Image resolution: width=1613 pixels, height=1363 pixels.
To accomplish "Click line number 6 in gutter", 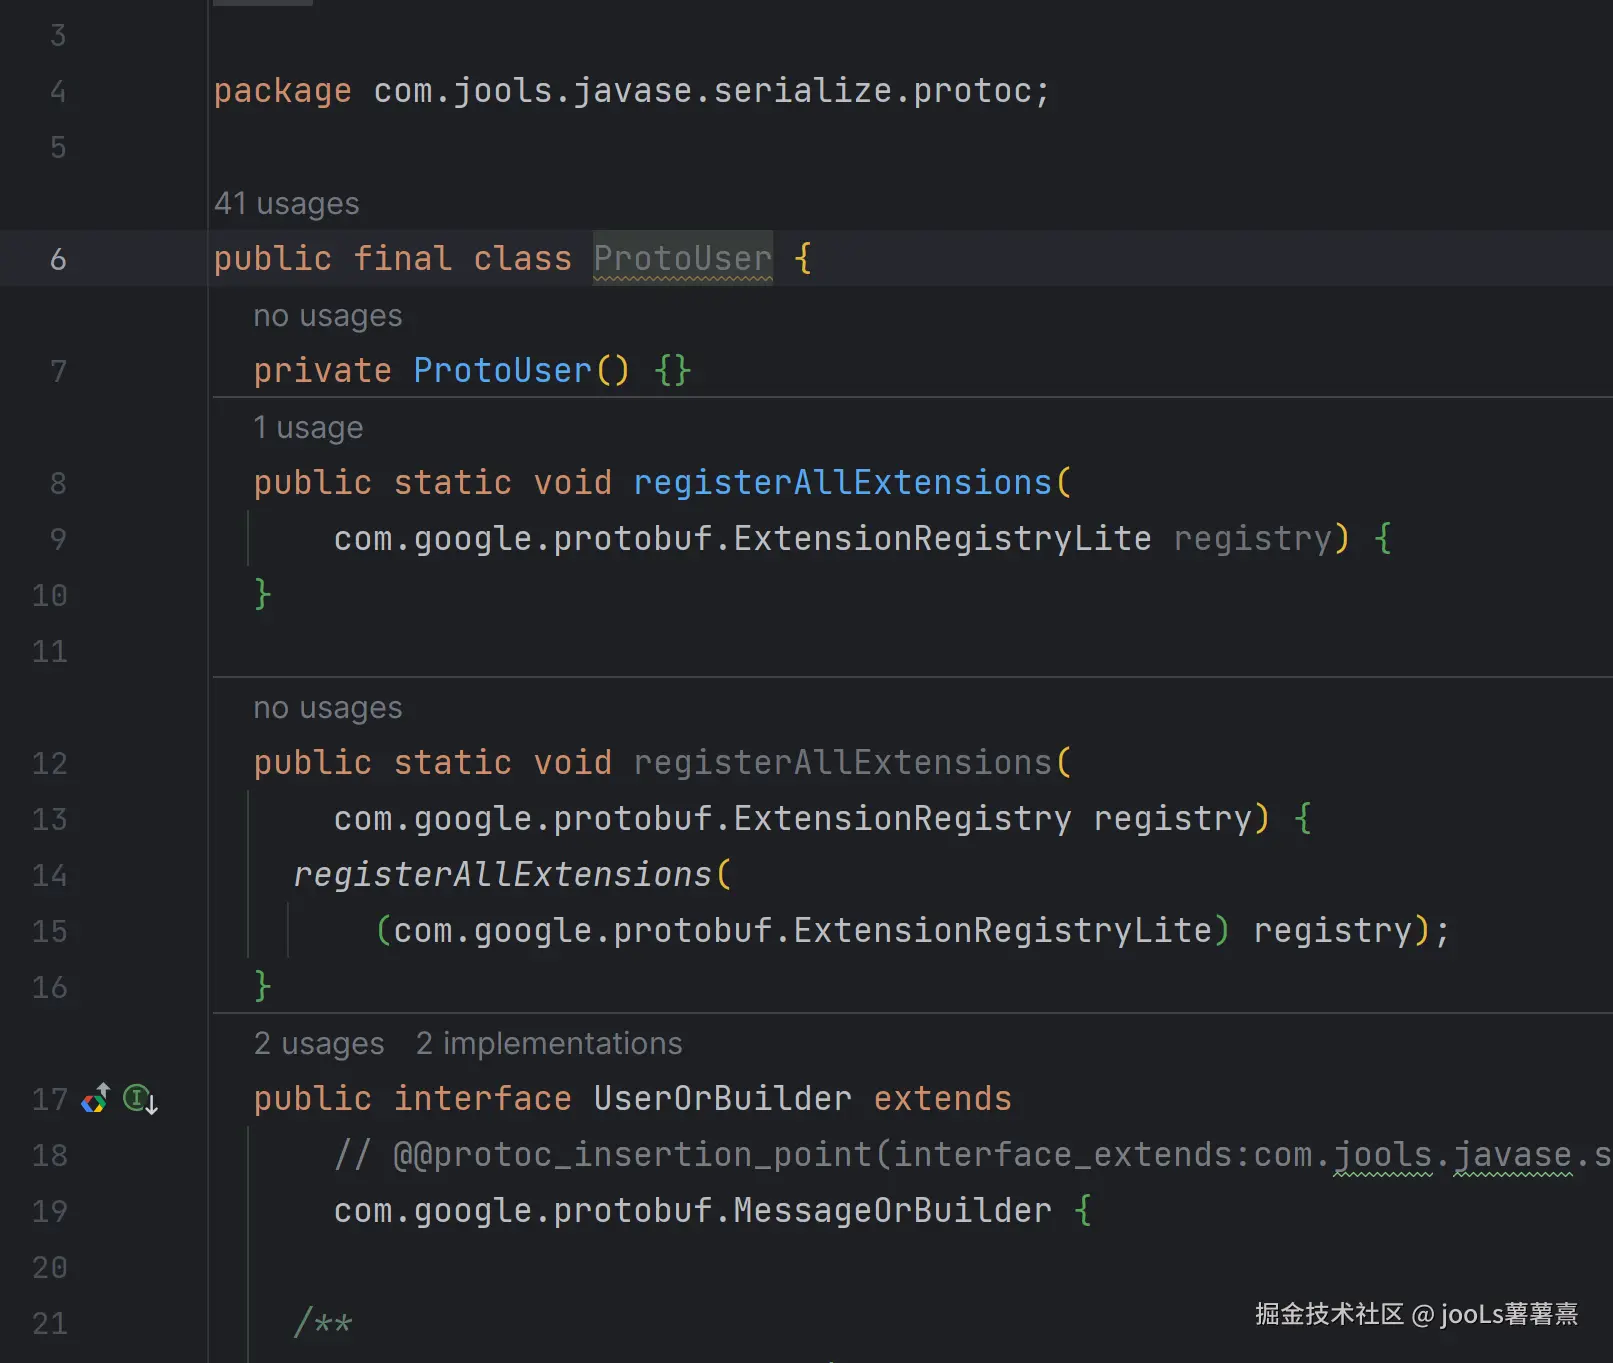I will point(58,259).
